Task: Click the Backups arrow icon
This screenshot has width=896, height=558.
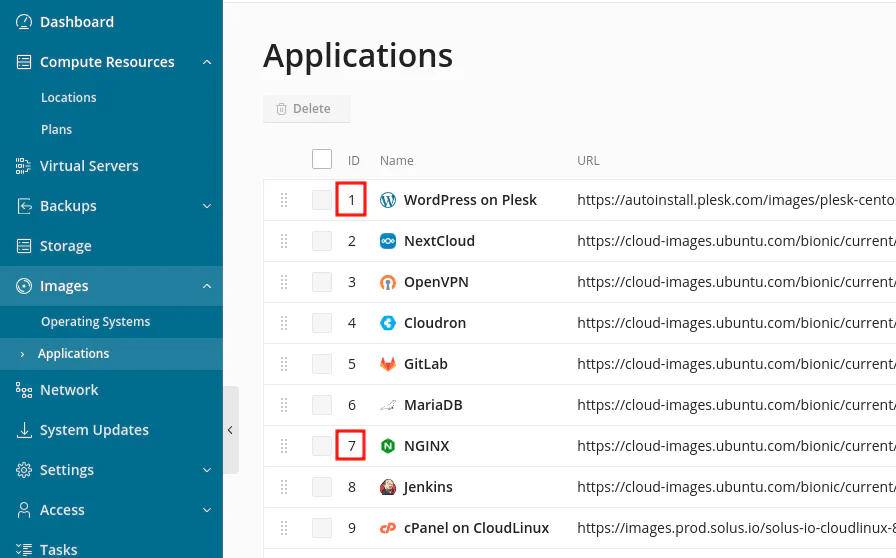Action: [24, 206]
